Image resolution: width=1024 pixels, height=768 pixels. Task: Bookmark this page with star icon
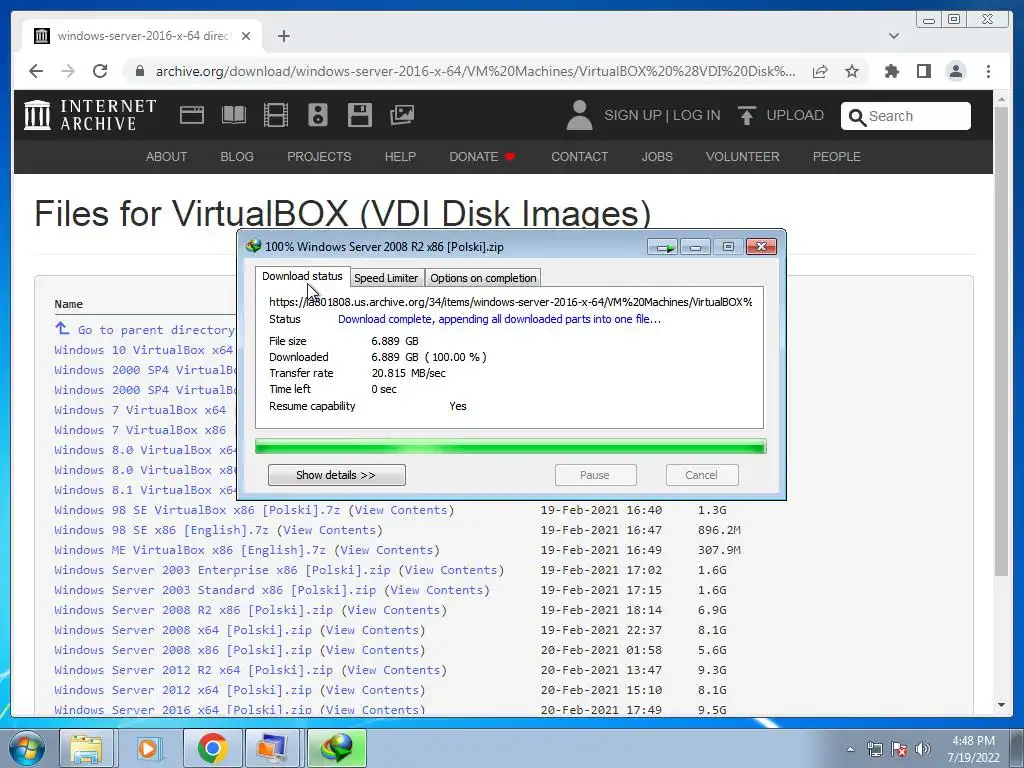pos(852,71)
